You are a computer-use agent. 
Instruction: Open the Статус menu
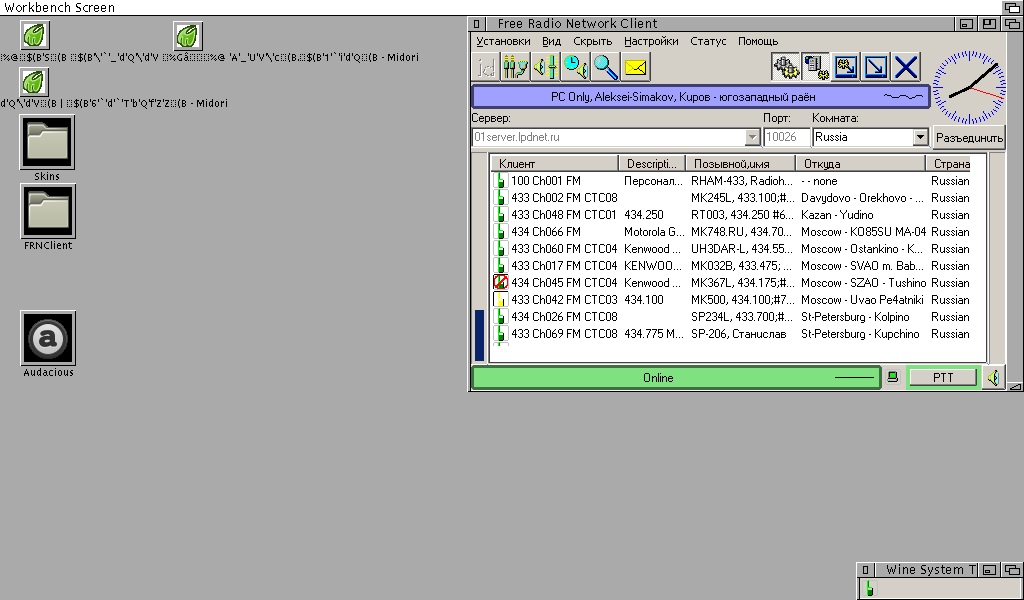click(708, 41)
